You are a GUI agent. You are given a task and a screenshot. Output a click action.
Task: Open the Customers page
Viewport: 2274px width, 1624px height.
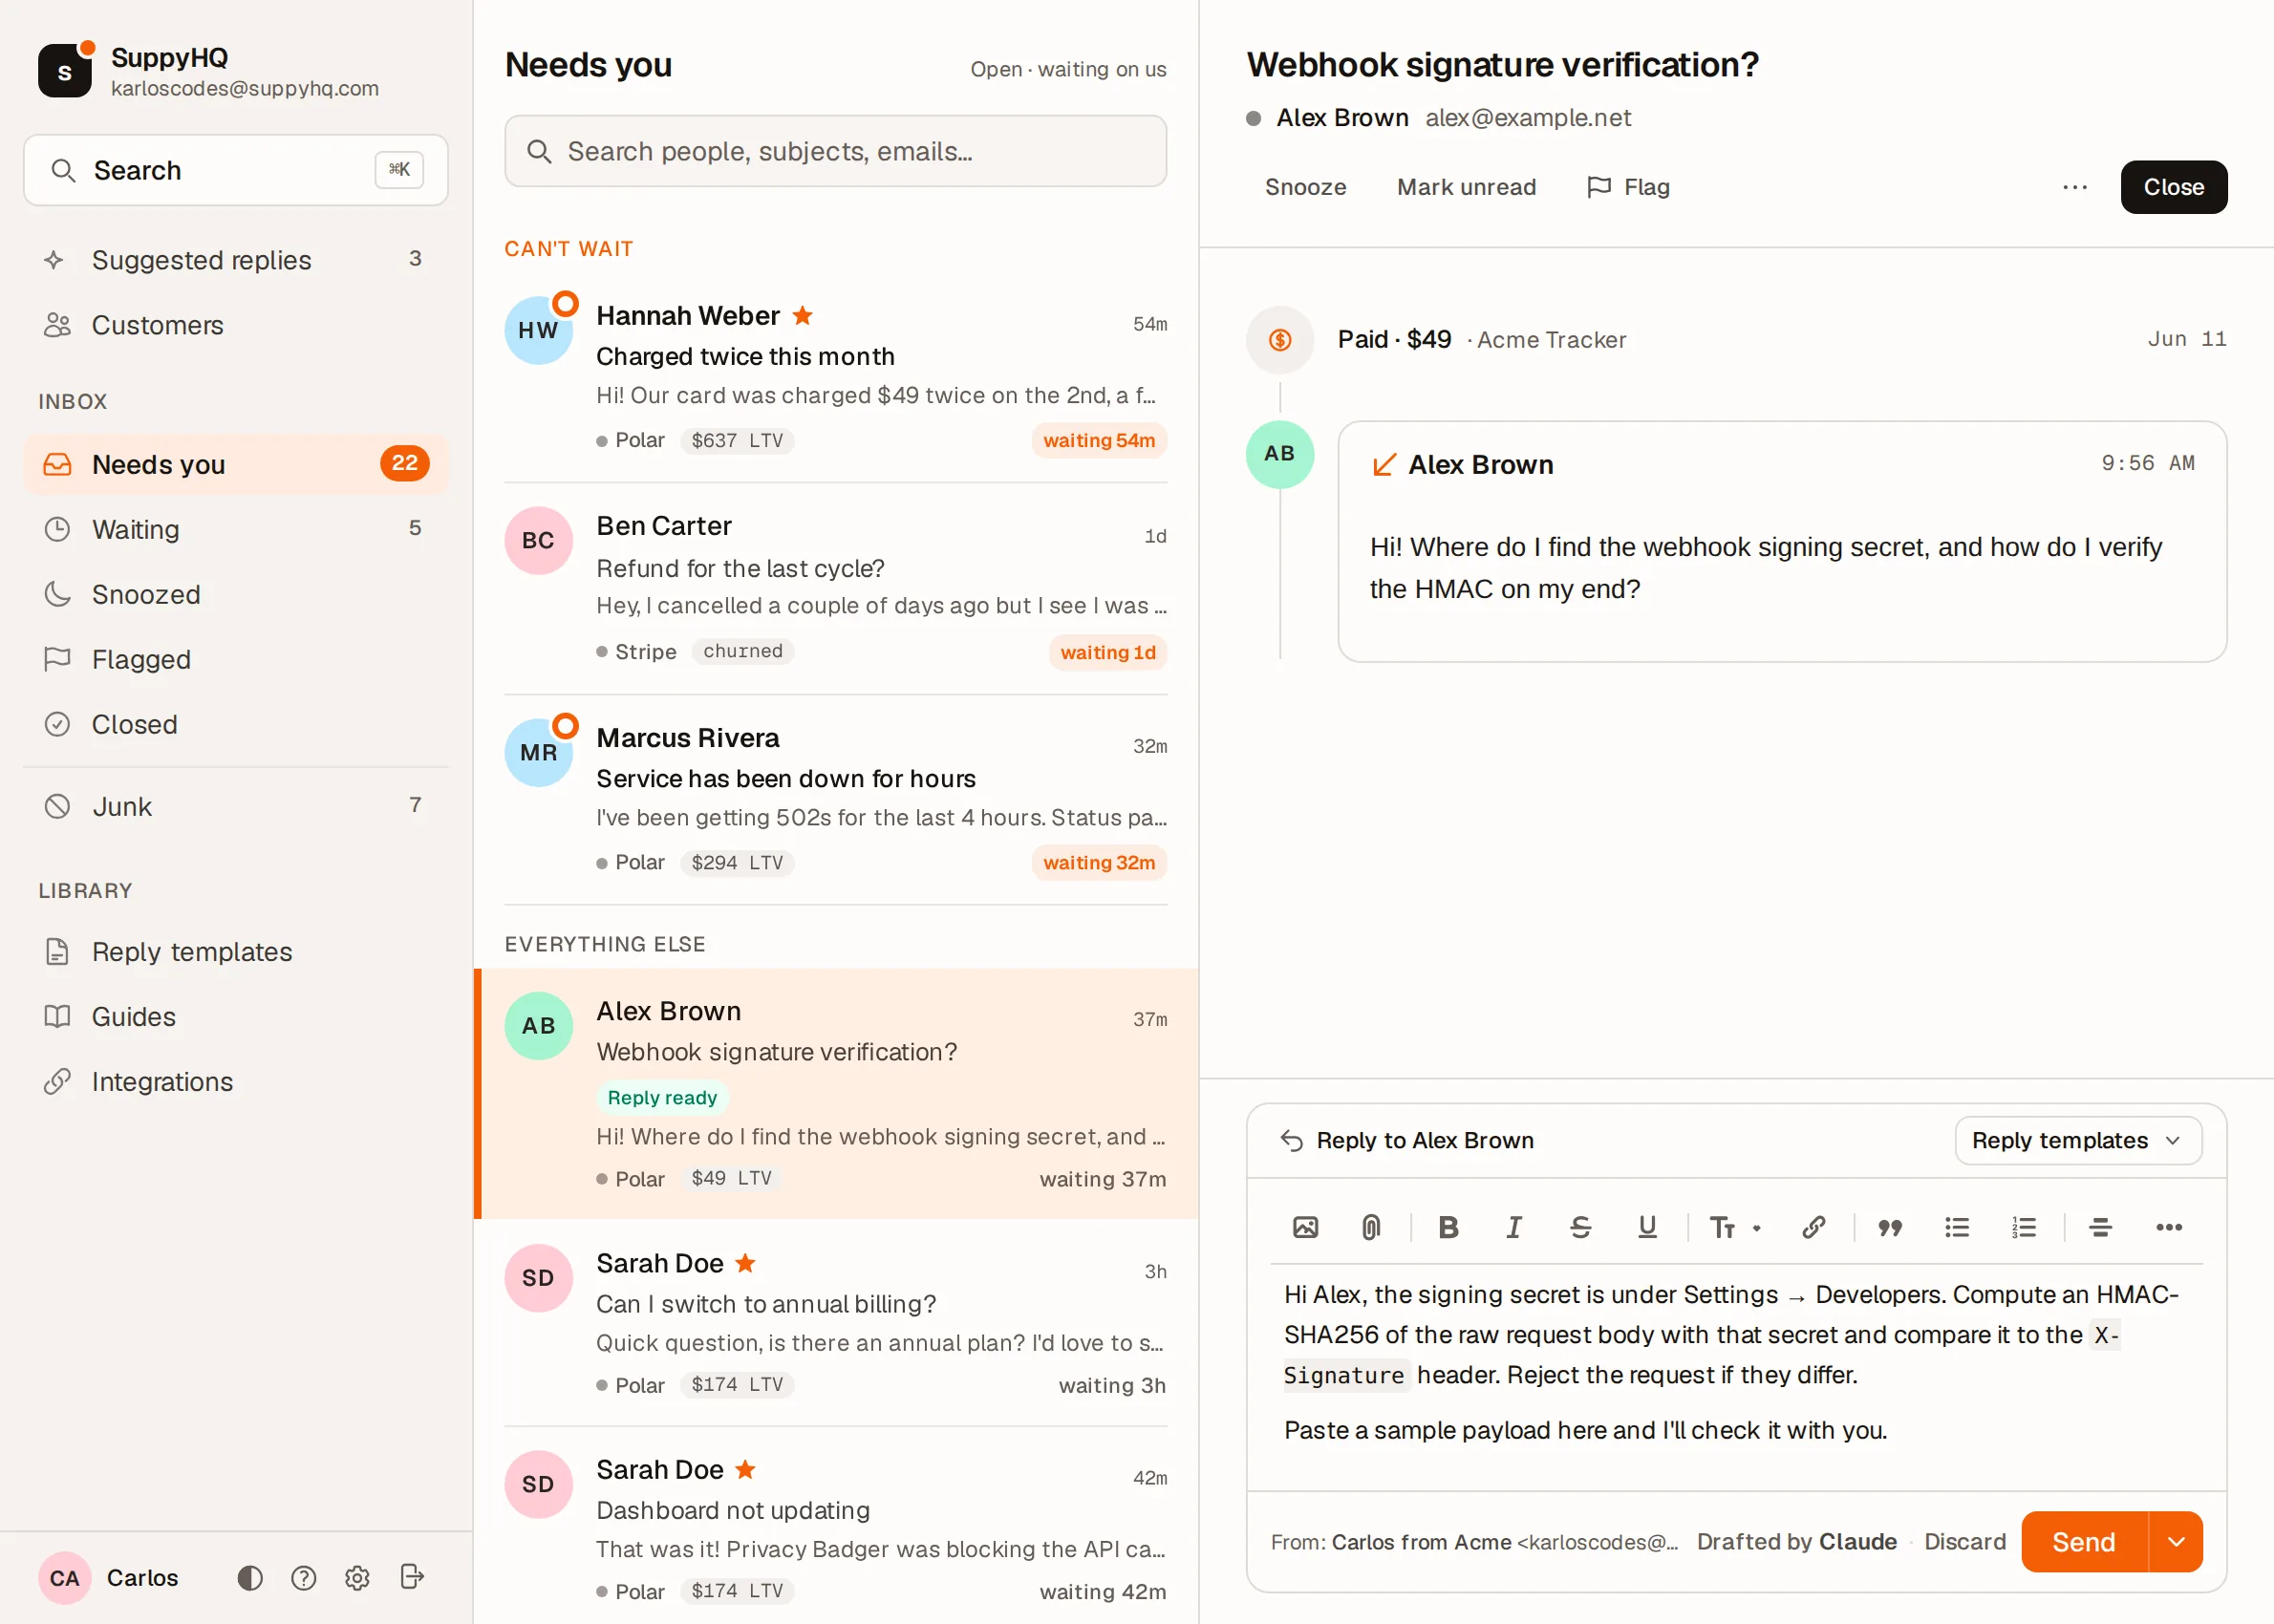tap(236, 325)
